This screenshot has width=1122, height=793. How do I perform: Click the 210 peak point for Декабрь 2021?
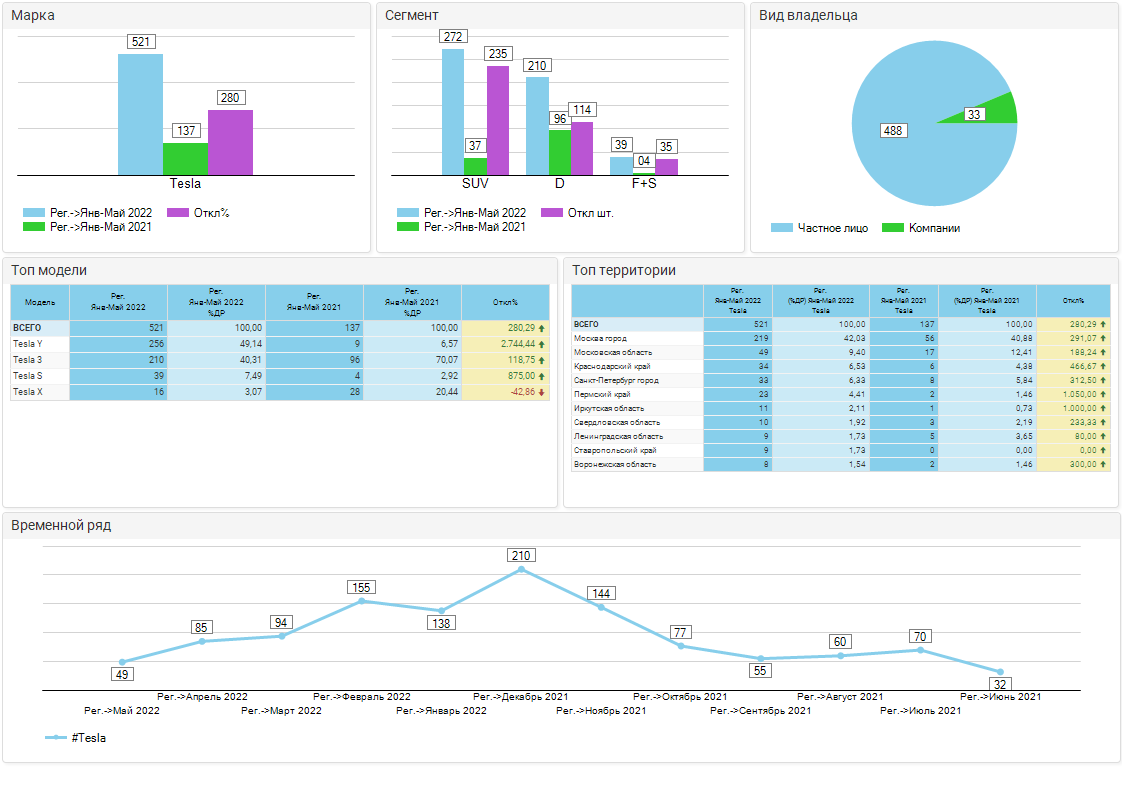click(521, 569)
